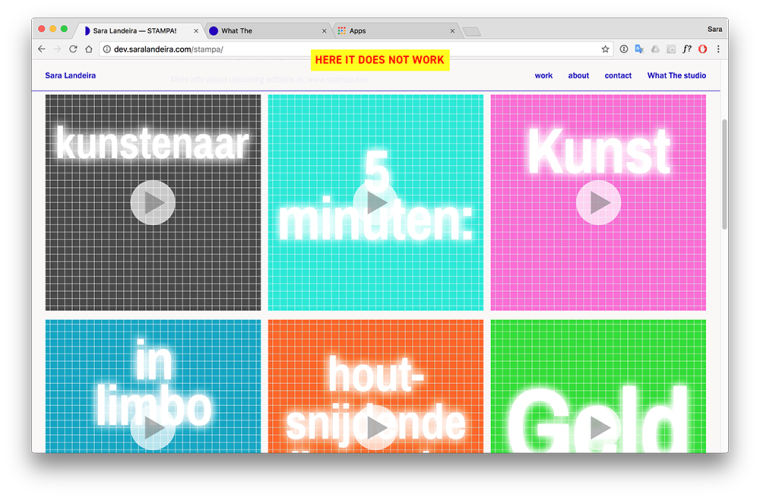Open Chrome's three-dot menu
Image resolution: width=760 pixels, height=498 pixels.
718,49
